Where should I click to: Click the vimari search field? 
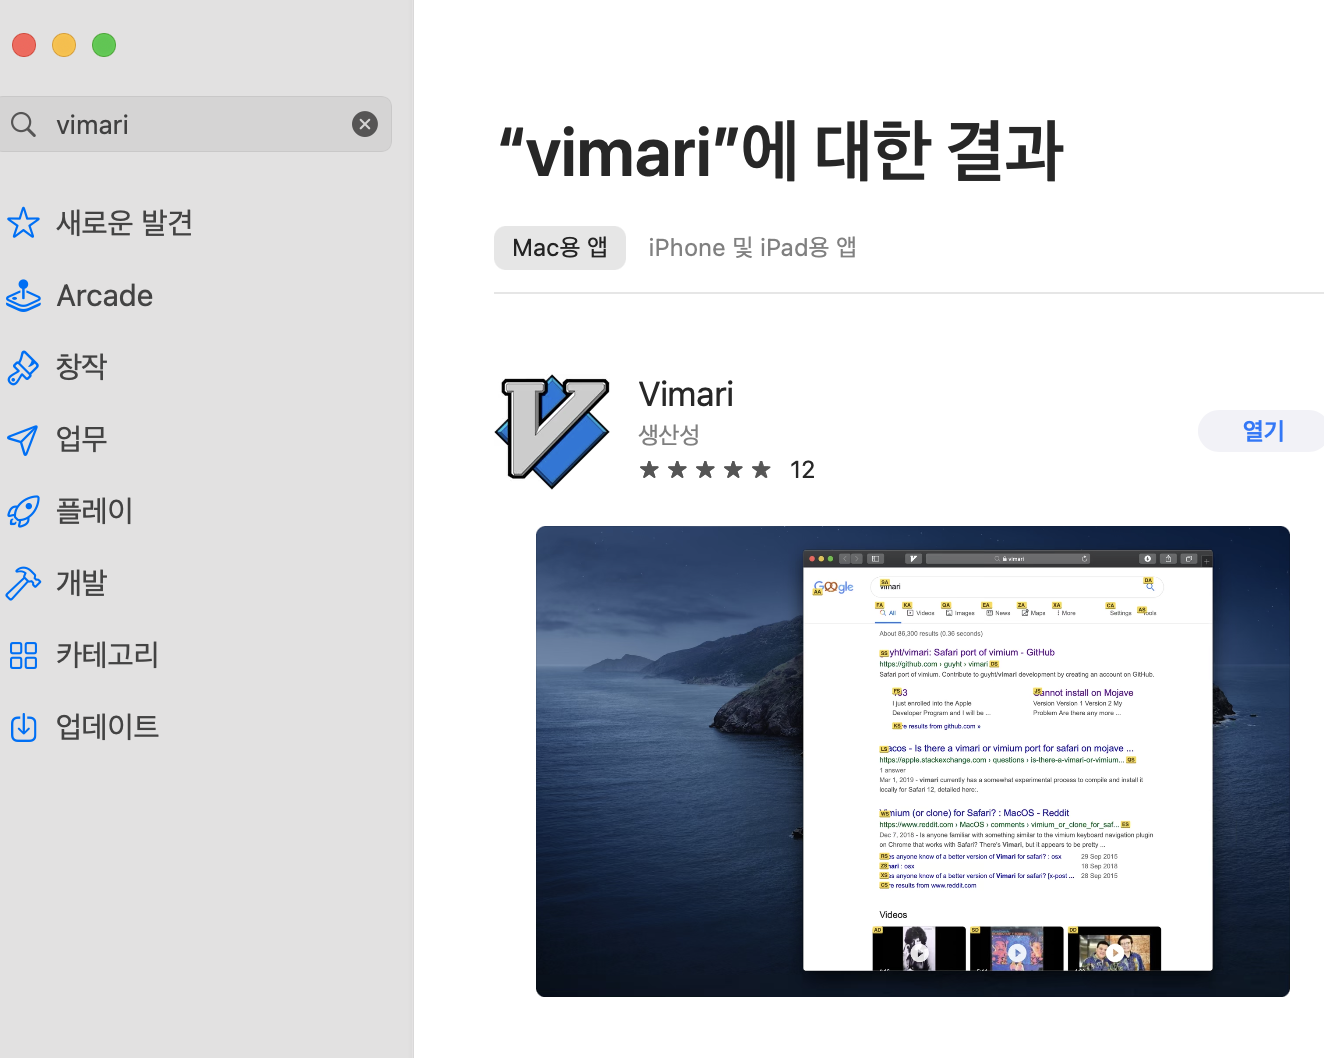tap(195, 124)
